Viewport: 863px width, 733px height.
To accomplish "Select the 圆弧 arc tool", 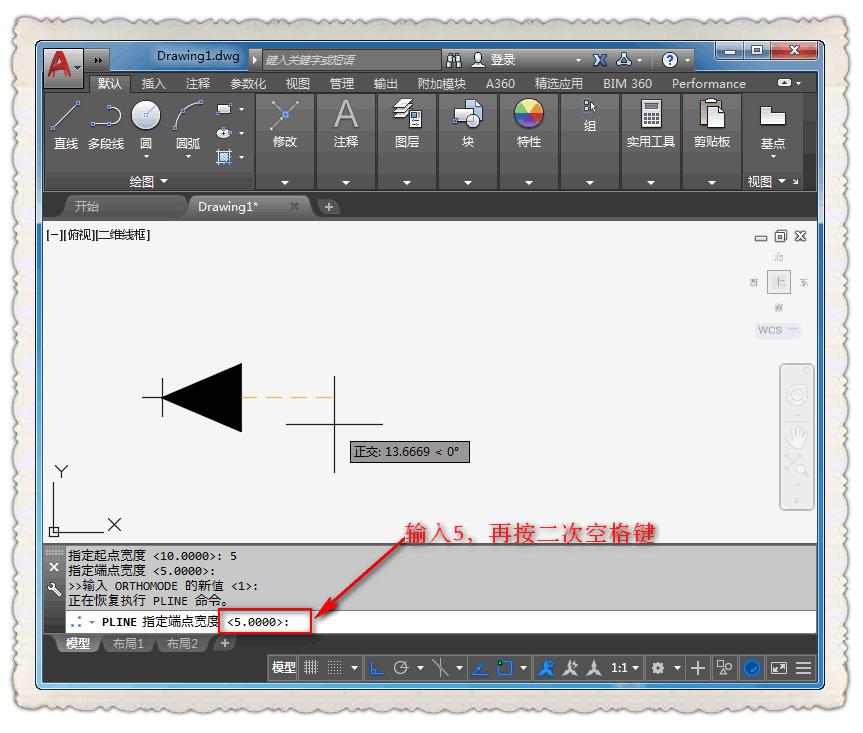I will (x=188, y=125).
